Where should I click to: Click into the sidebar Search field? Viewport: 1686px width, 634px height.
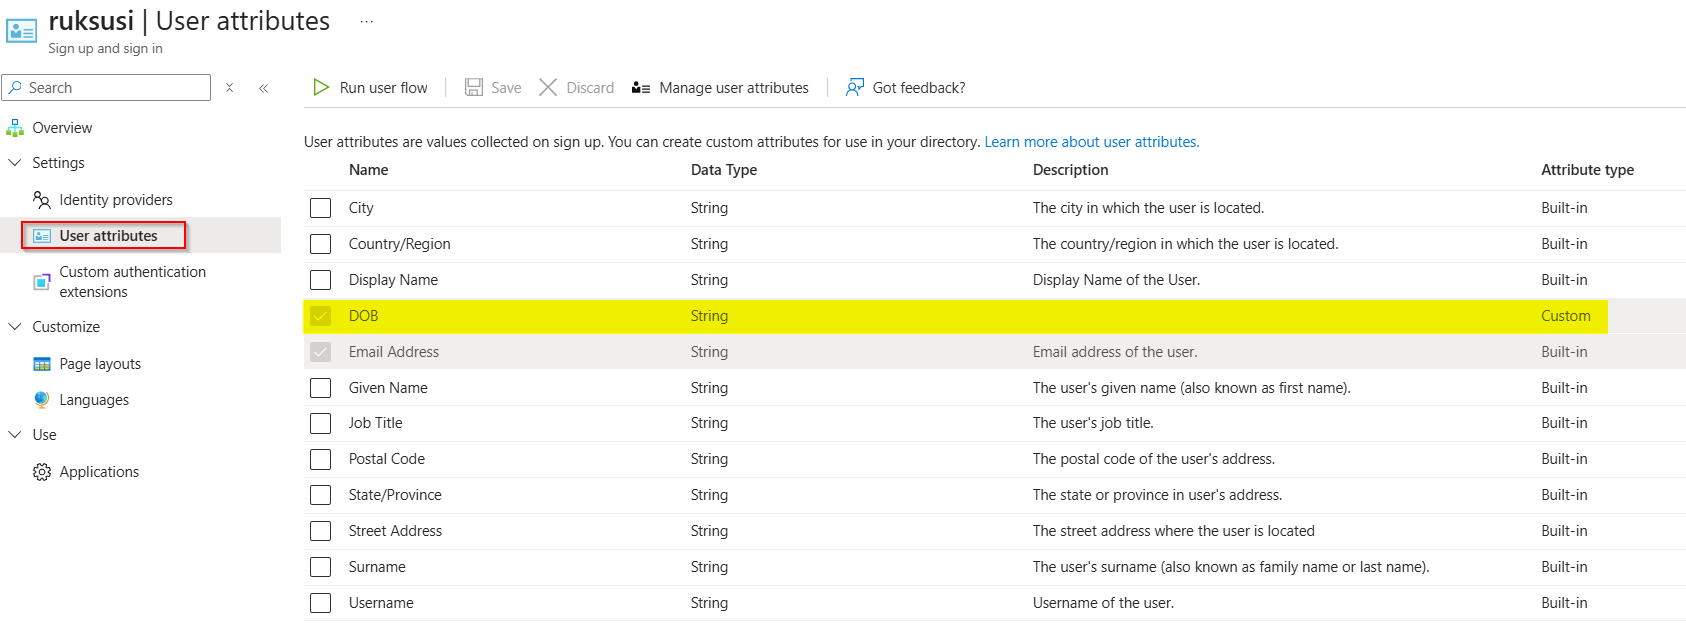tap(106, 88)
